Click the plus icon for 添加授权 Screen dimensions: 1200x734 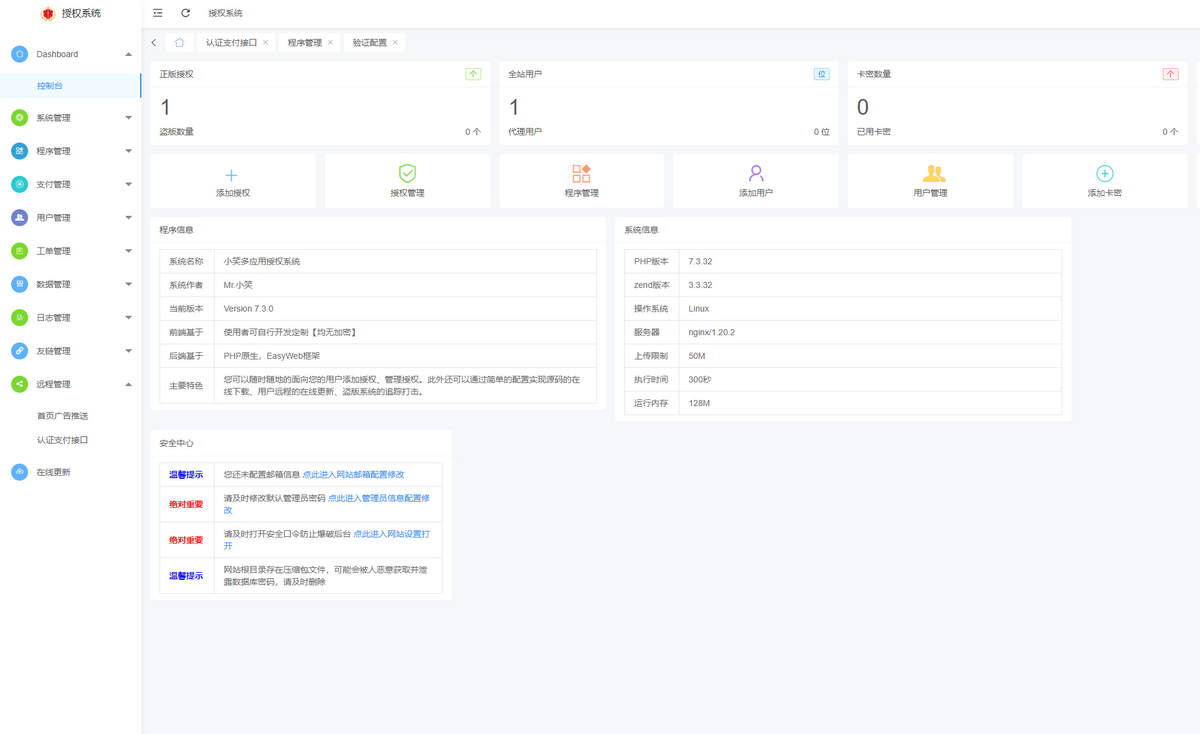pyautogui.click(x=232, y=174)
